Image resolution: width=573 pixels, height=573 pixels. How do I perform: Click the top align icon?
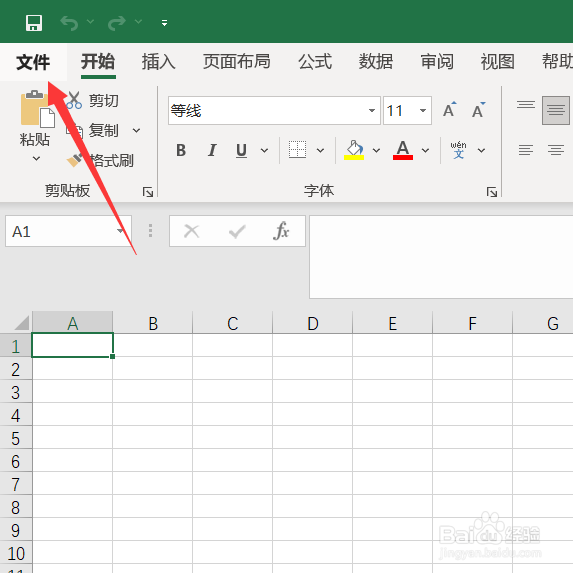tap(525, 105)
